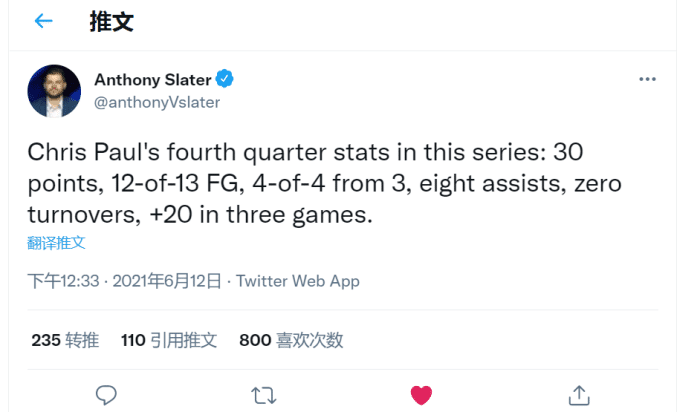
Task: Unlike the tweet via red heart
Action: click(421, 395)
